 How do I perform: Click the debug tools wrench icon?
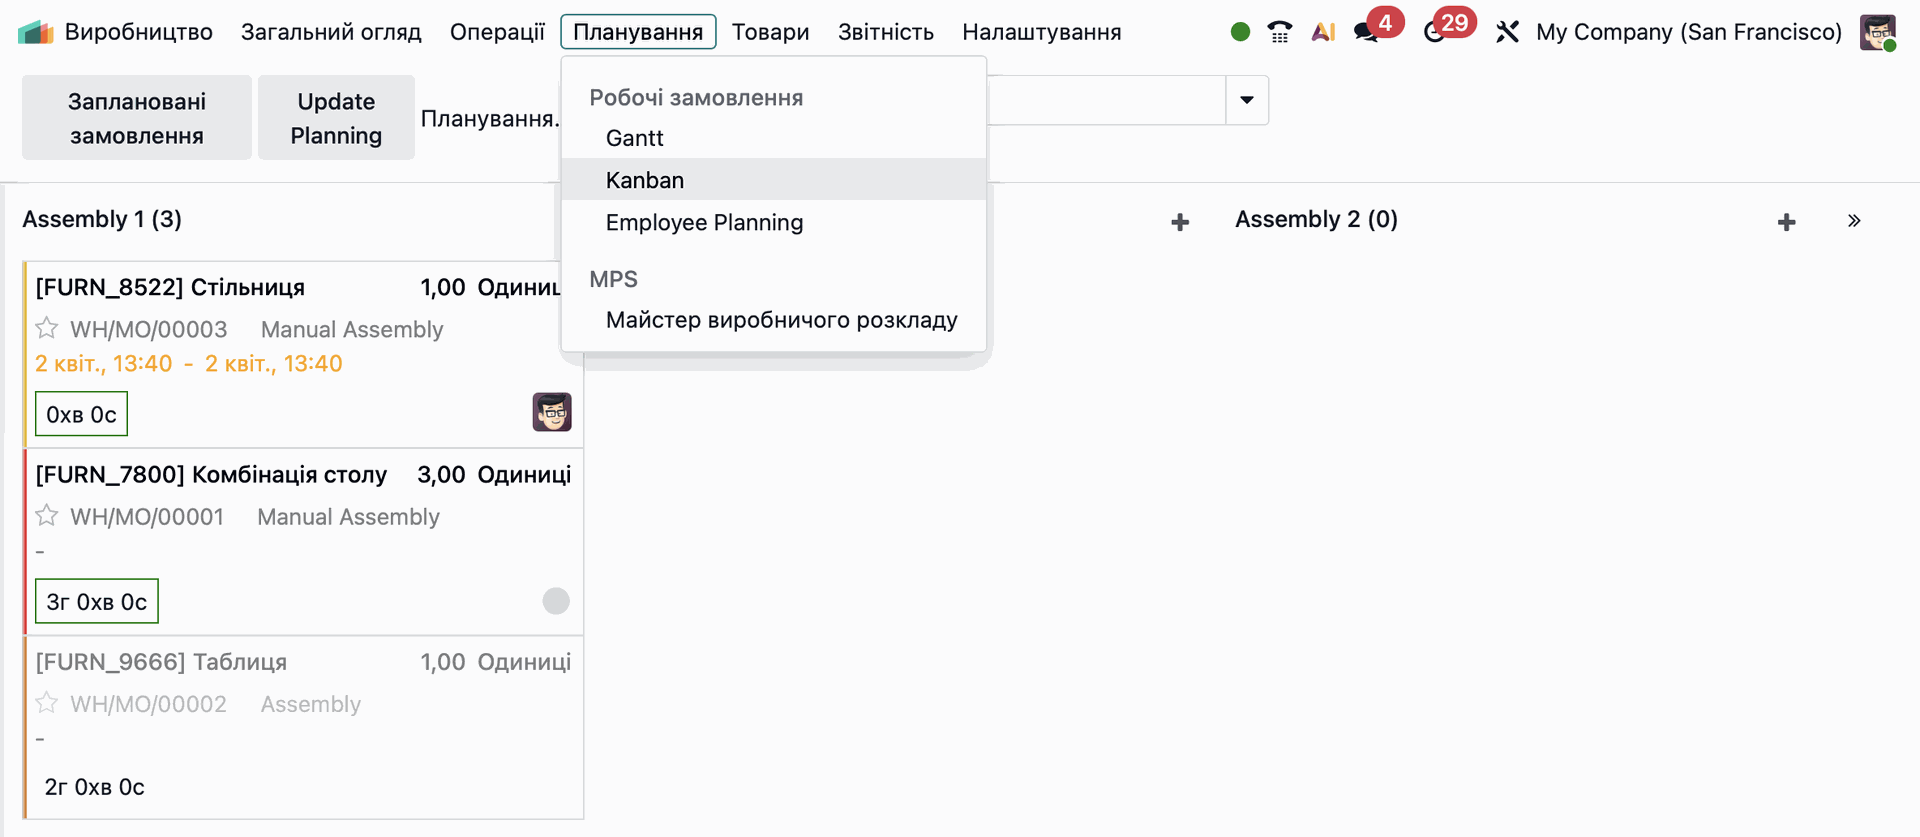1507,32
